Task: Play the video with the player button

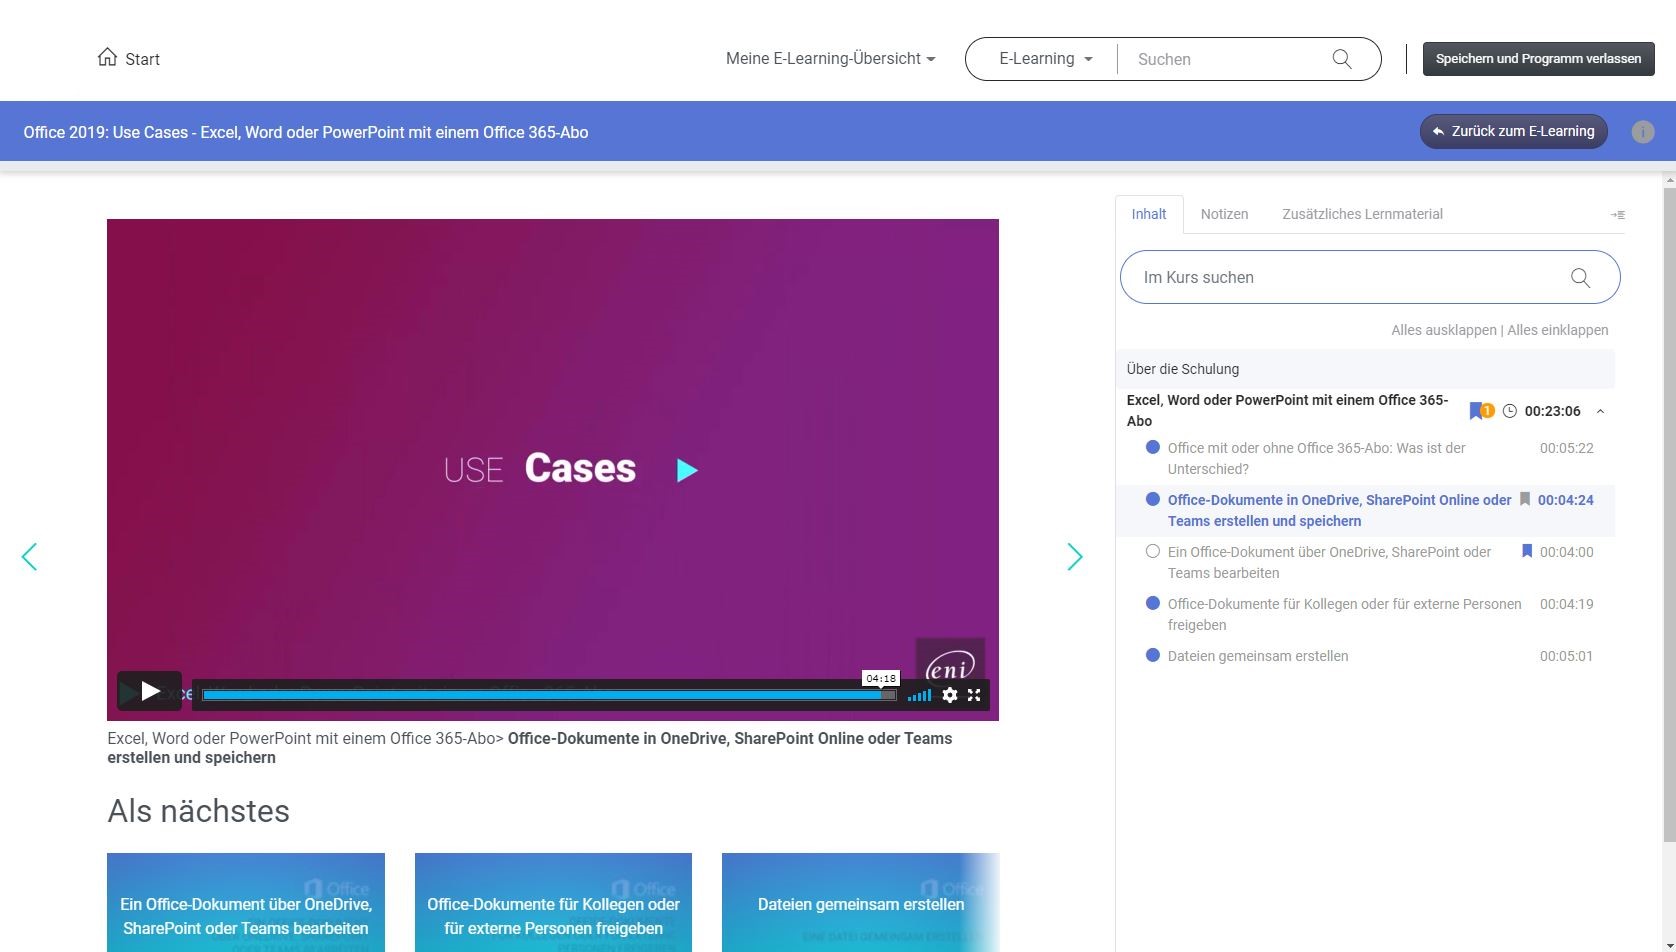Action: click(150, 691)
